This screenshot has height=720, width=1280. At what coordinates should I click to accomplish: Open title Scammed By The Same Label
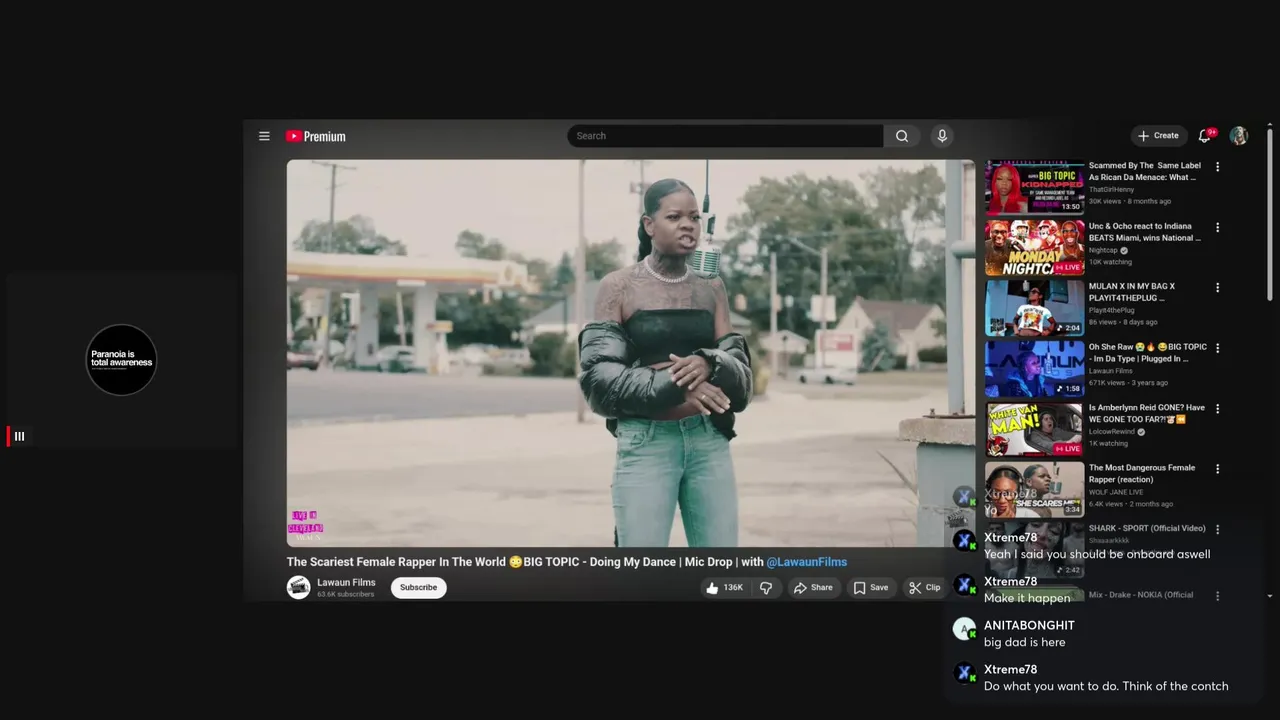coord(1145,172)
